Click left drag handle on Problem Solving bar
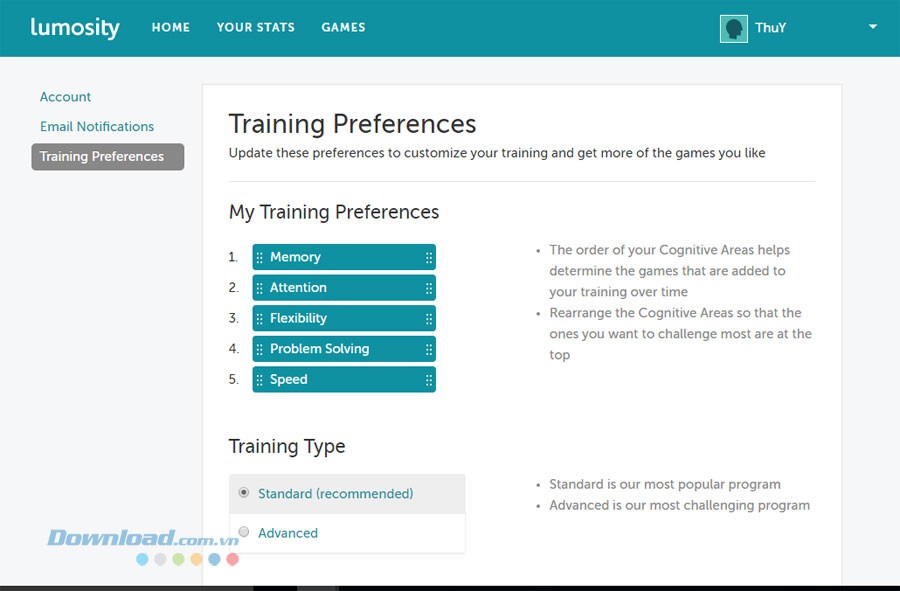Screen dimensions: 900x591 [260, 349]
